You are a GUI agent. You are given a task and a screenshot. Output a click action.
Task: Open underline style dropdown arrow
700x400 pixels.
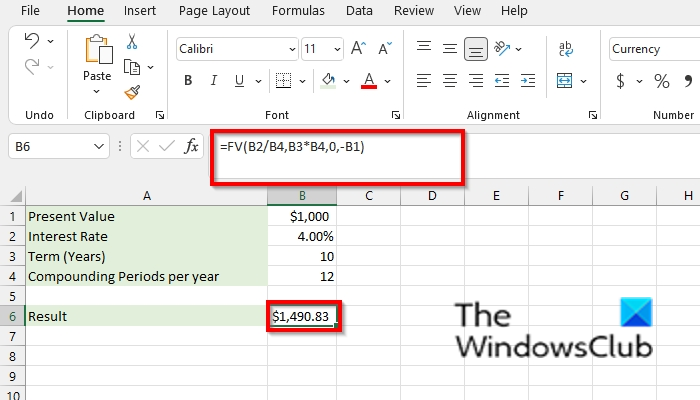[258, 81]
